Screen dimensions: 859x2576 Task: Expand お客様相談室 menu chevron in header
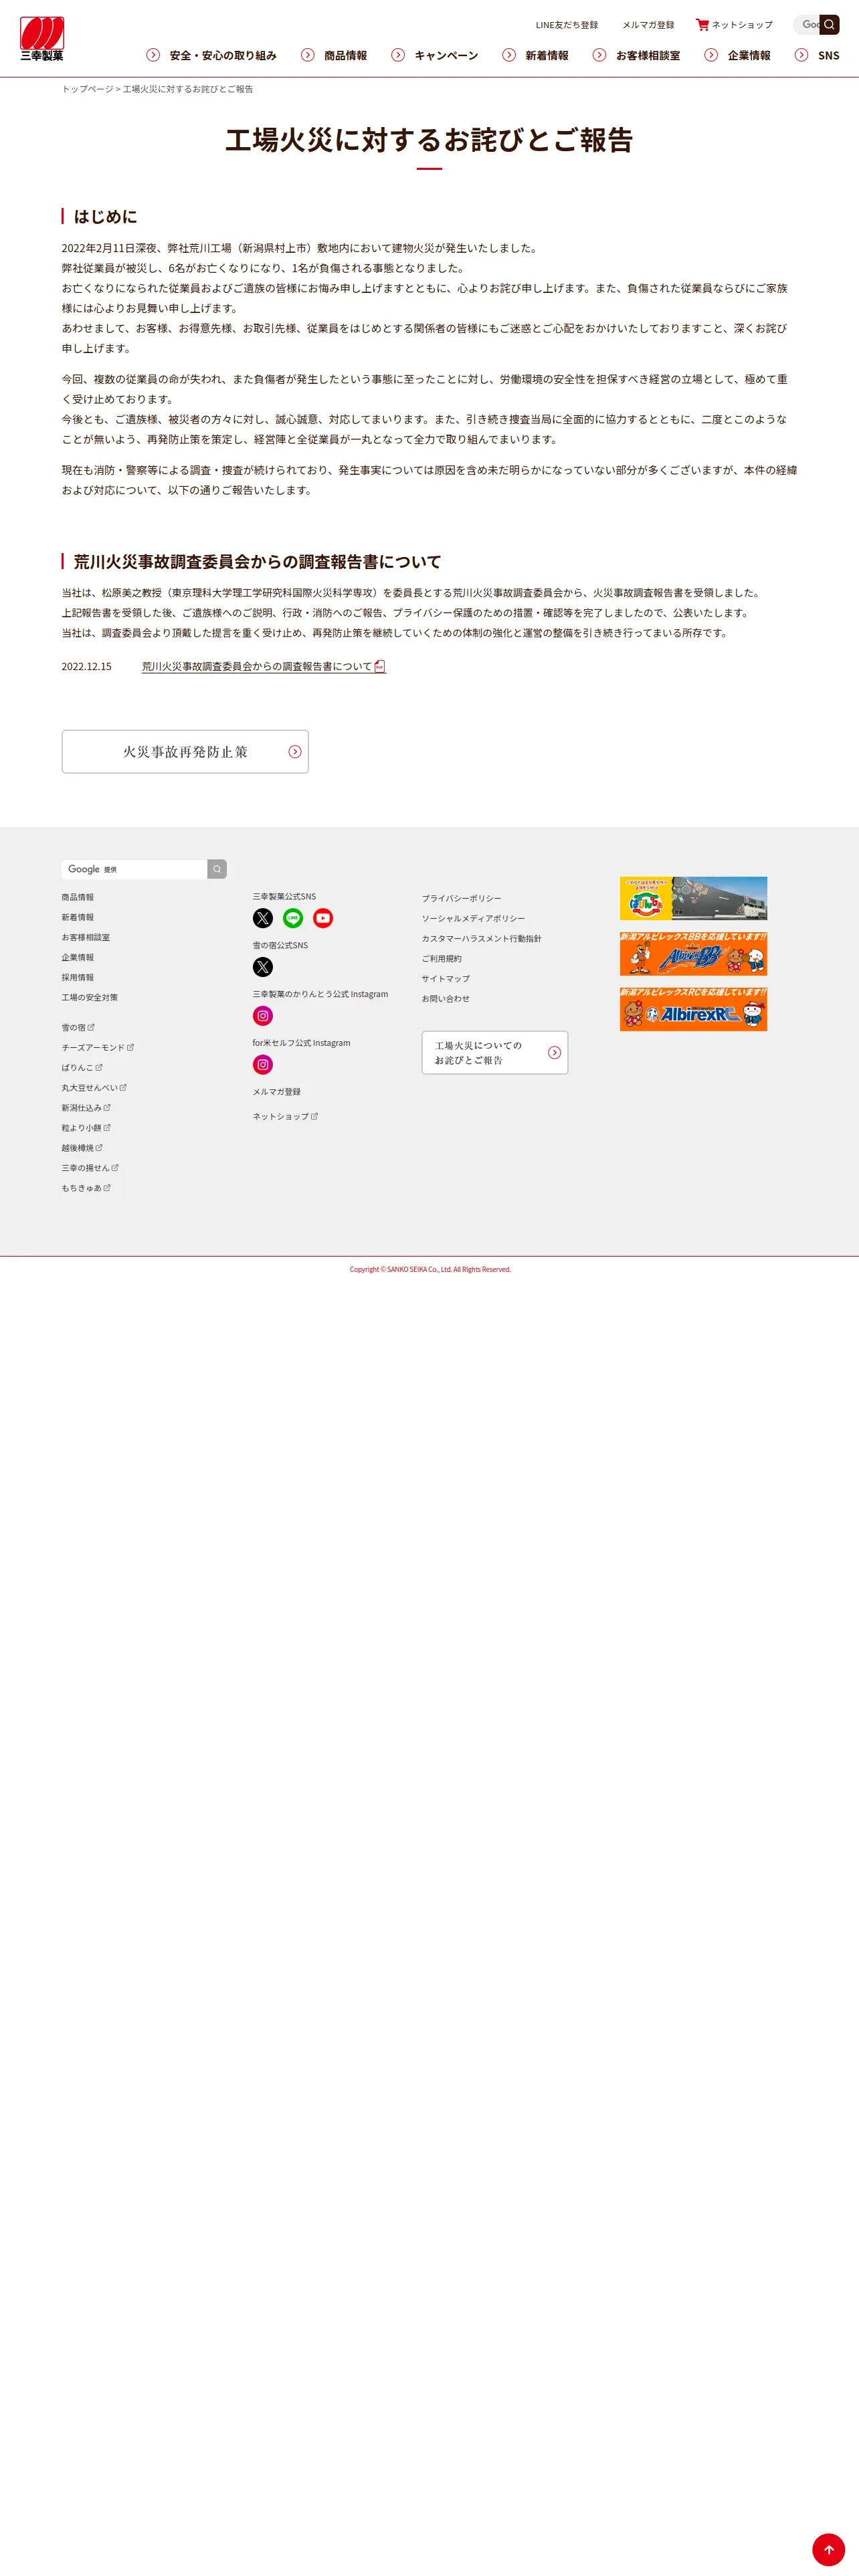[599, 55]
